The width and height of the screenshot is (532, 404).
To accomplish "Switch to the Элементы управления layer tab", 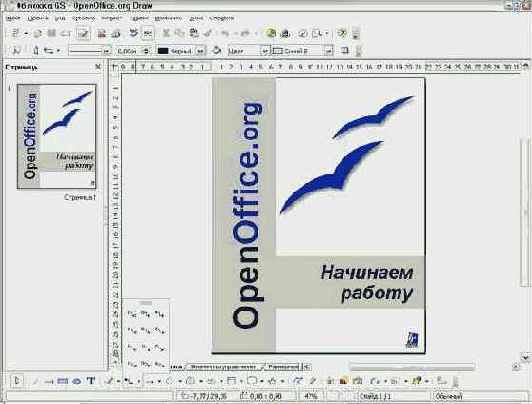I will [x=223, y=366].
